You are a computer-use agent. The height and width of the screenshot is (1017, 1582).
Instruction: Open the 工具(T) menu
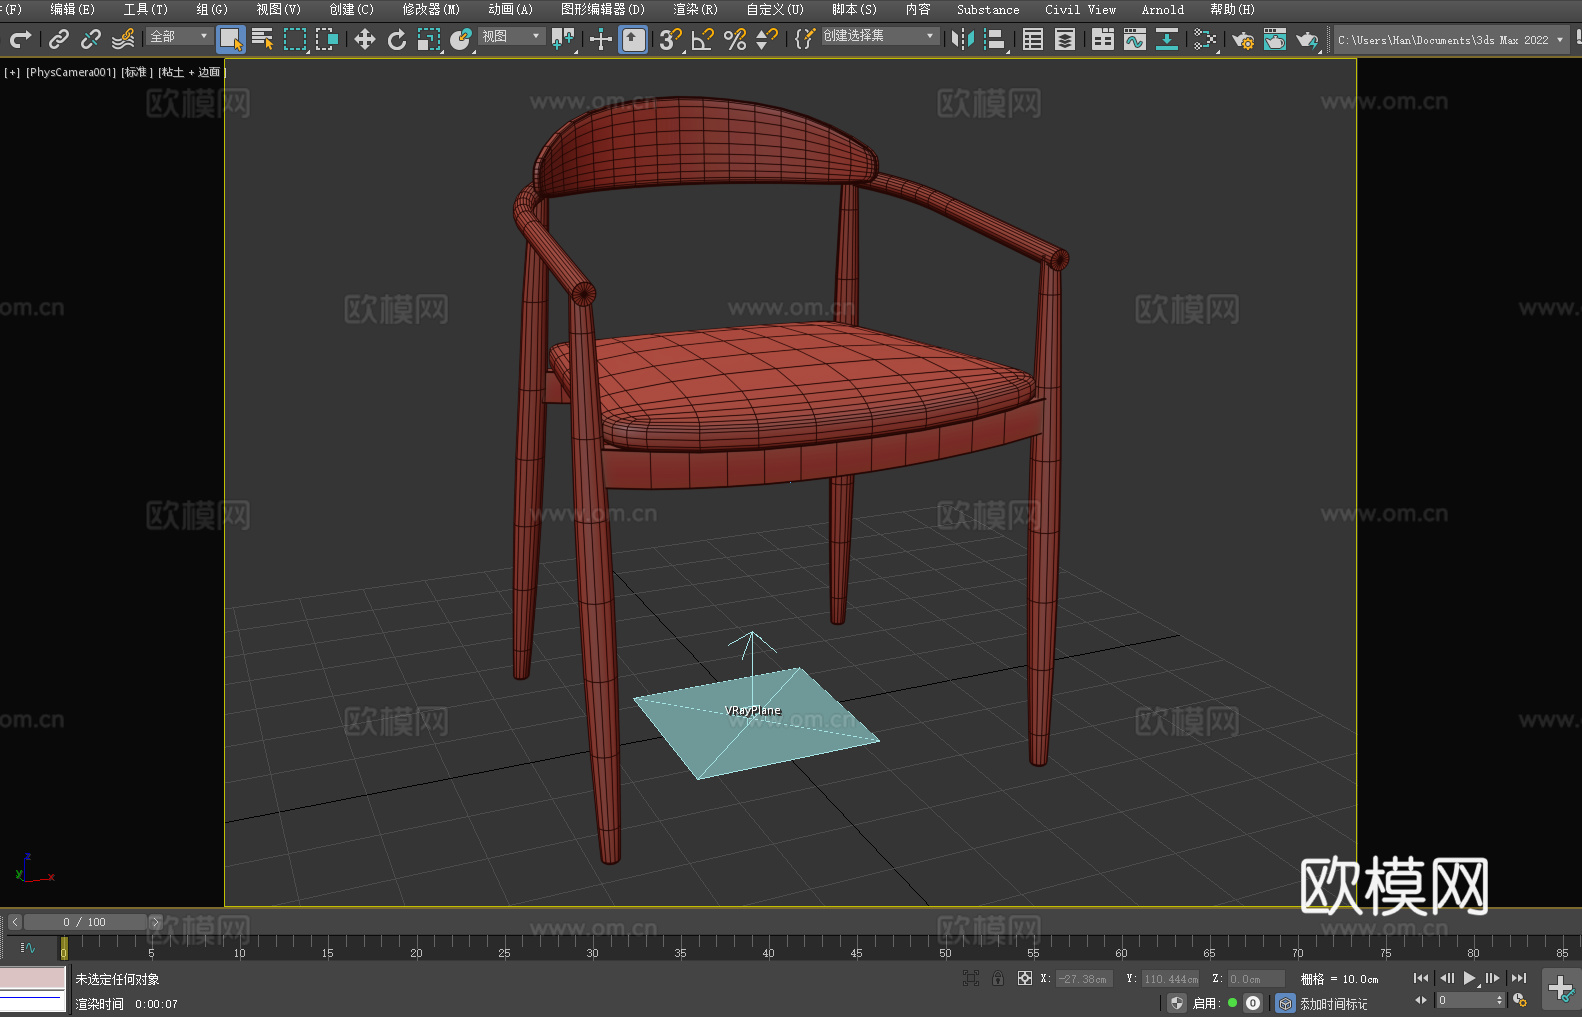[x=145, y=9]
